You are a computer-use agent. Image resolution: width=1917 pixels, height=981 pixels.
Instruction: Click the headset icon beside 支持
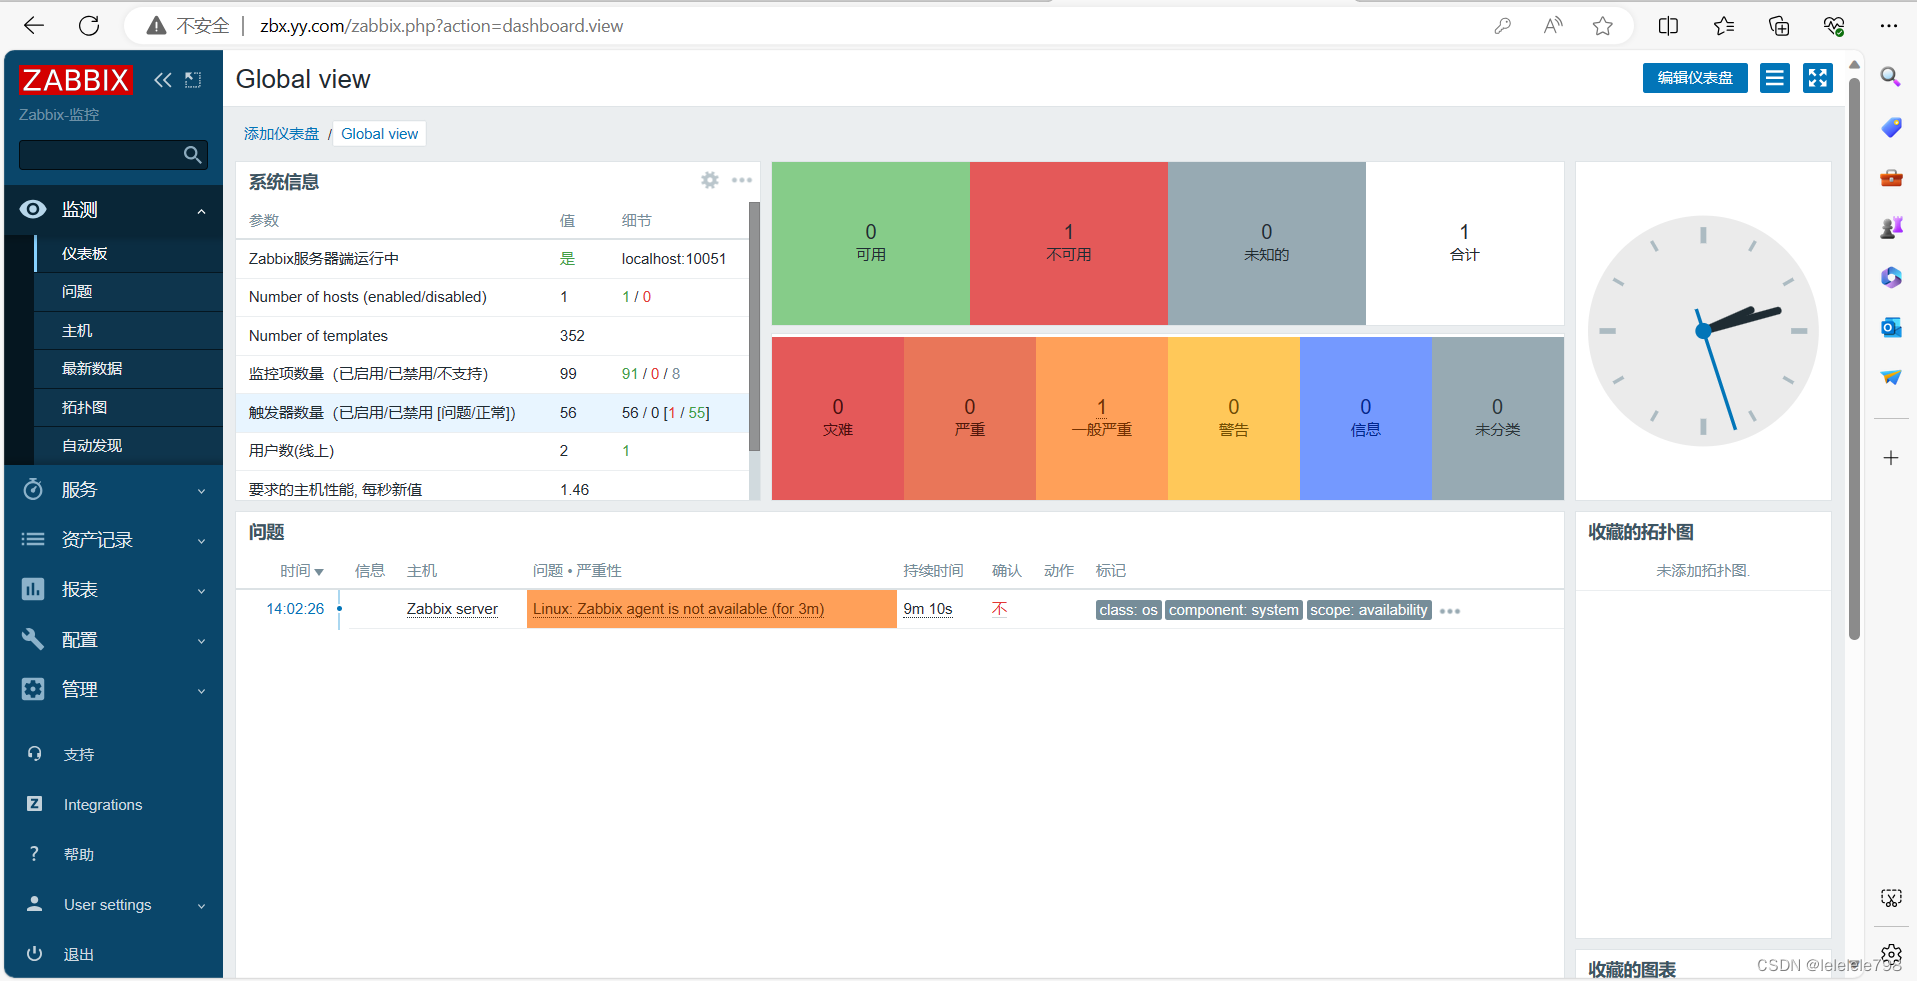[x=34, y=754]
